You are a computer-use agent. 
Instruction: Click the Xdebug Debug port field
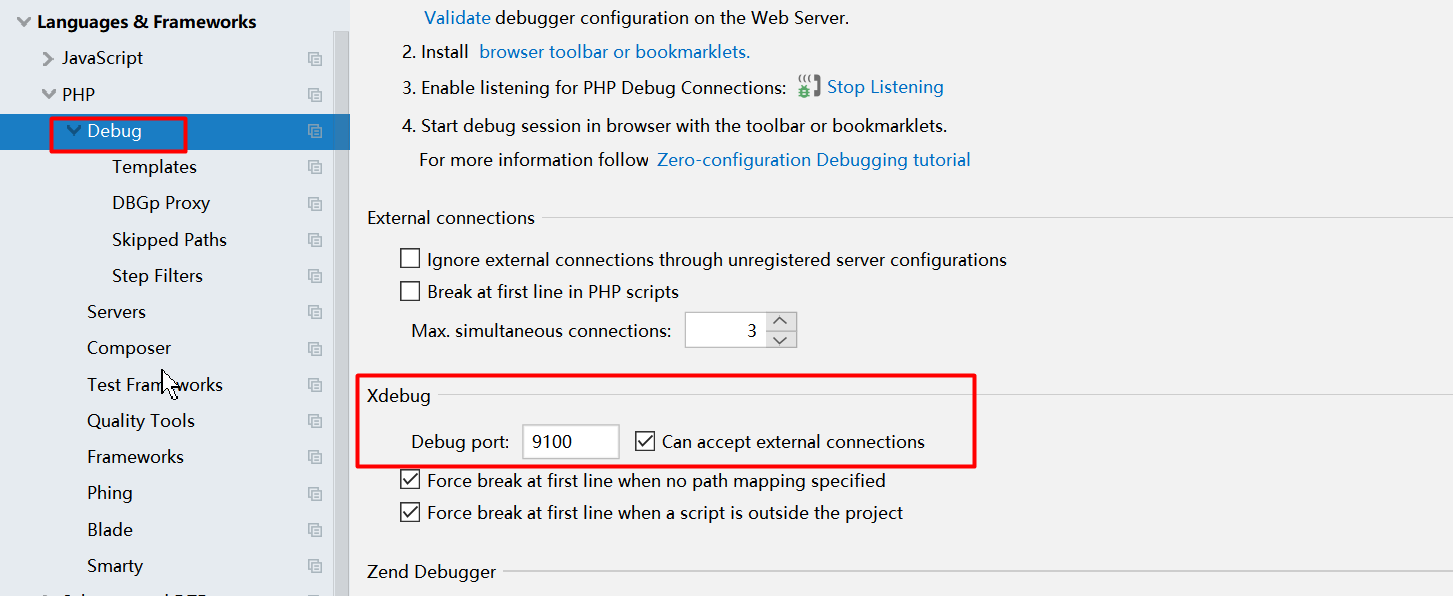[570, 442]
